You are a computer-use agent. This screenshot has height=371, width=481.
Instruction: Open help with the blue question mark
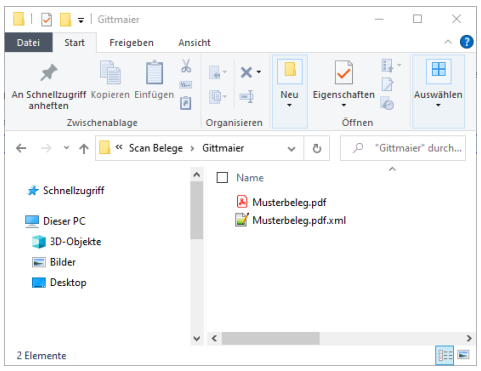point(466,42)
